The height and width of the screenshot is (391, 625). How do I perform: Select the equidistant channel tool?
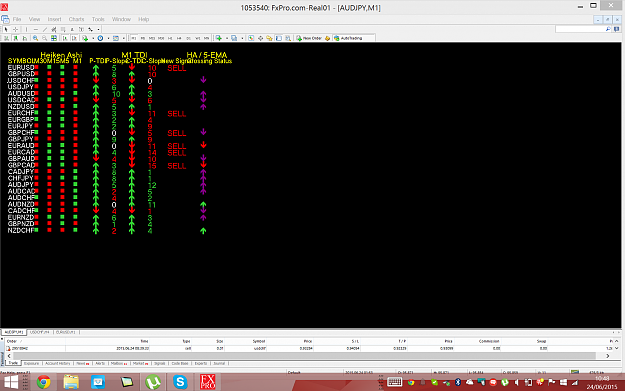tap(54, 29)
